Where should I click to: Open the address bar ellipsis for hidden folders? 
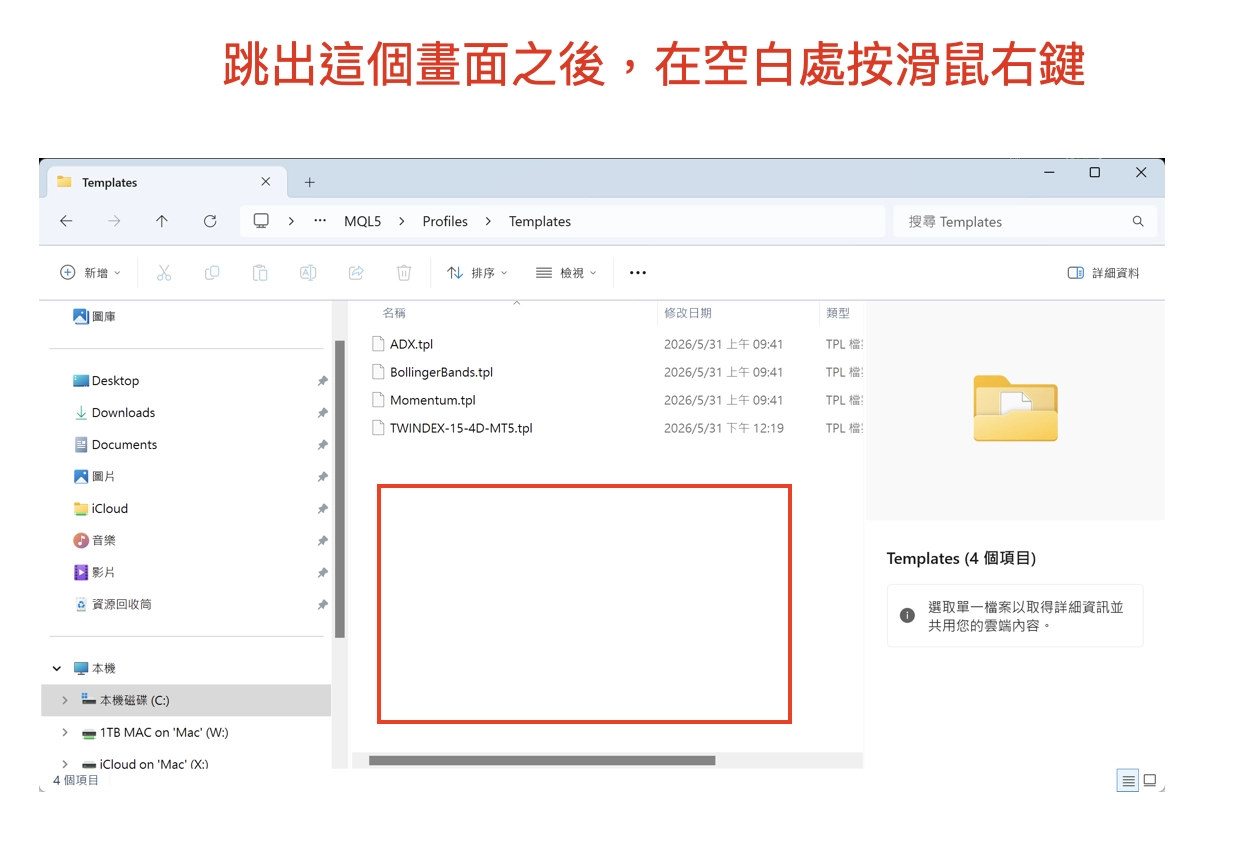[x=320, y=221]
